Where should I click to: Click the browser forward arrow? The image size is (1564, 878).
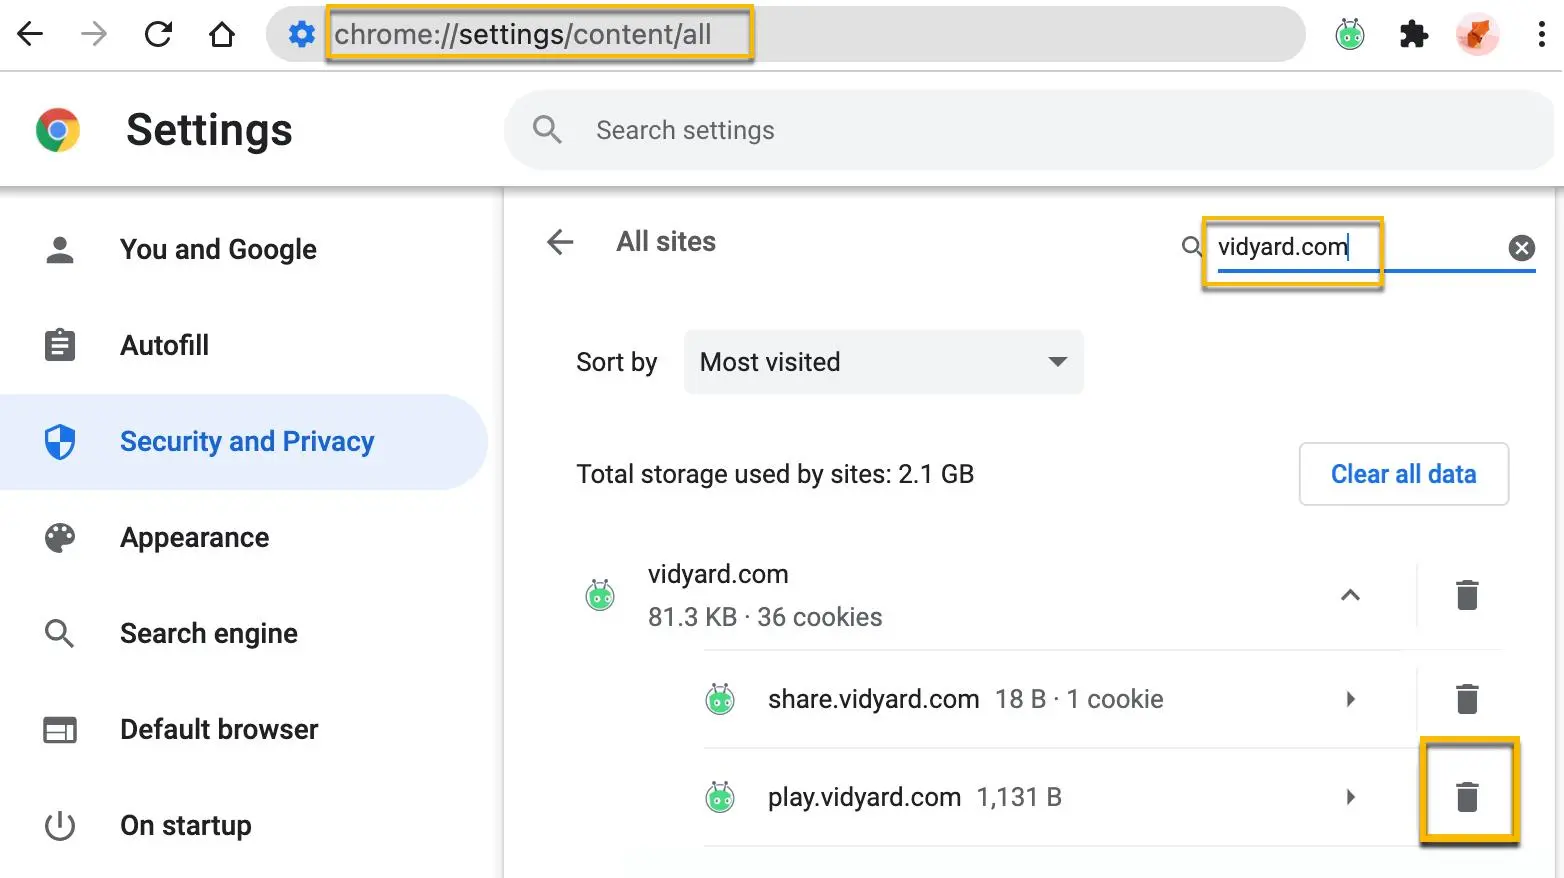94,35
